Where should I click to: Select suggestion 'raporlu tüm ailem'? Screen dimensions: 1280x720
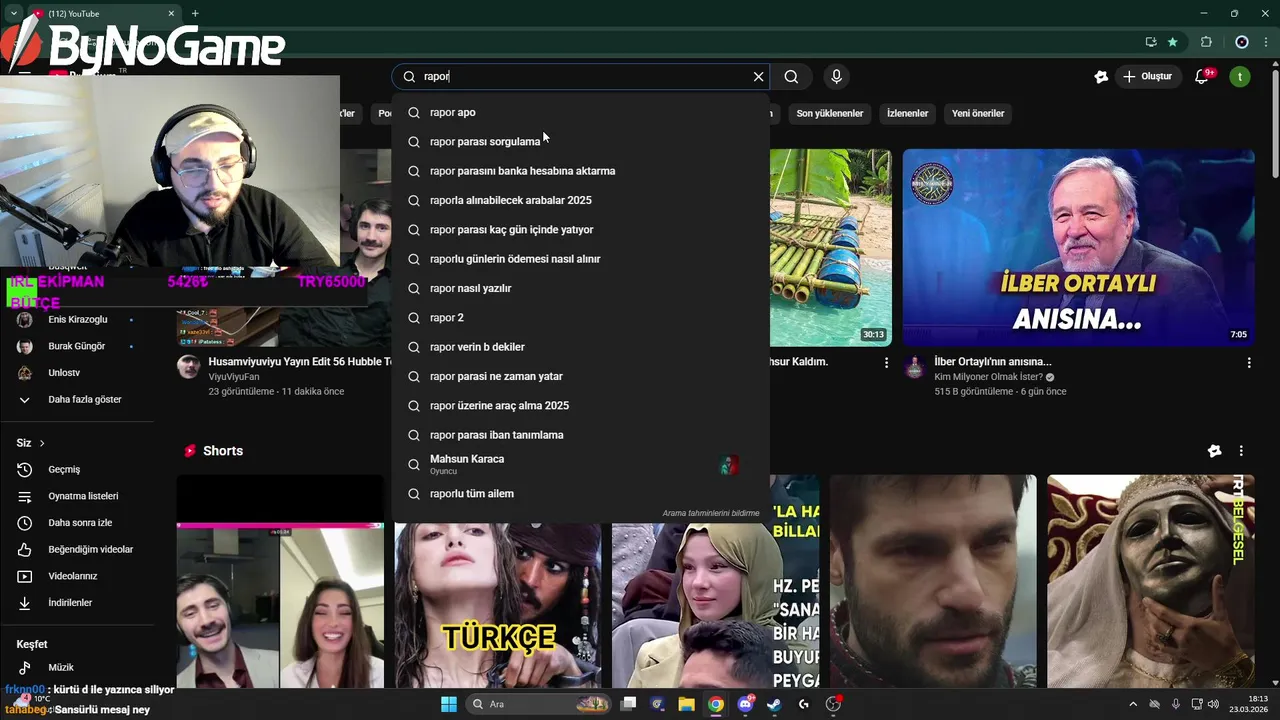581,494
